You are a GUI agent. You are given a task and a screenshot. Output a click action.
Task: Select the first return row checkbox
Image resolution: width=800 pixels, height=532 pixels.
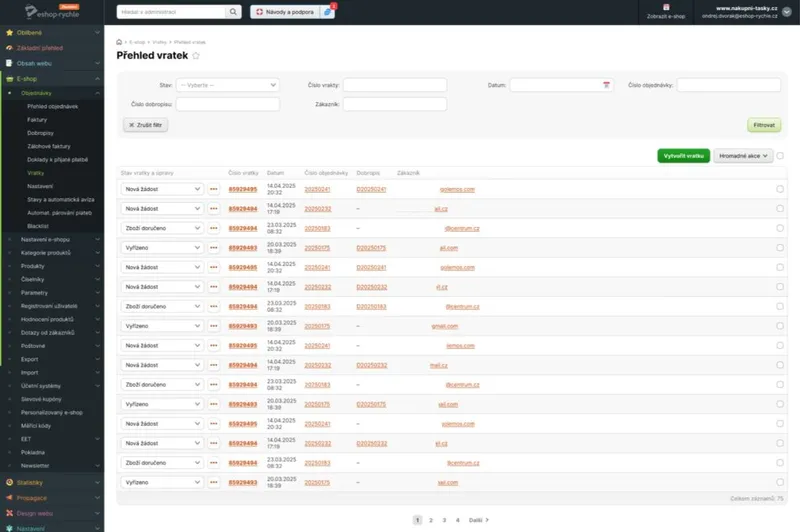pyautogui.click(x=780, y=189)
